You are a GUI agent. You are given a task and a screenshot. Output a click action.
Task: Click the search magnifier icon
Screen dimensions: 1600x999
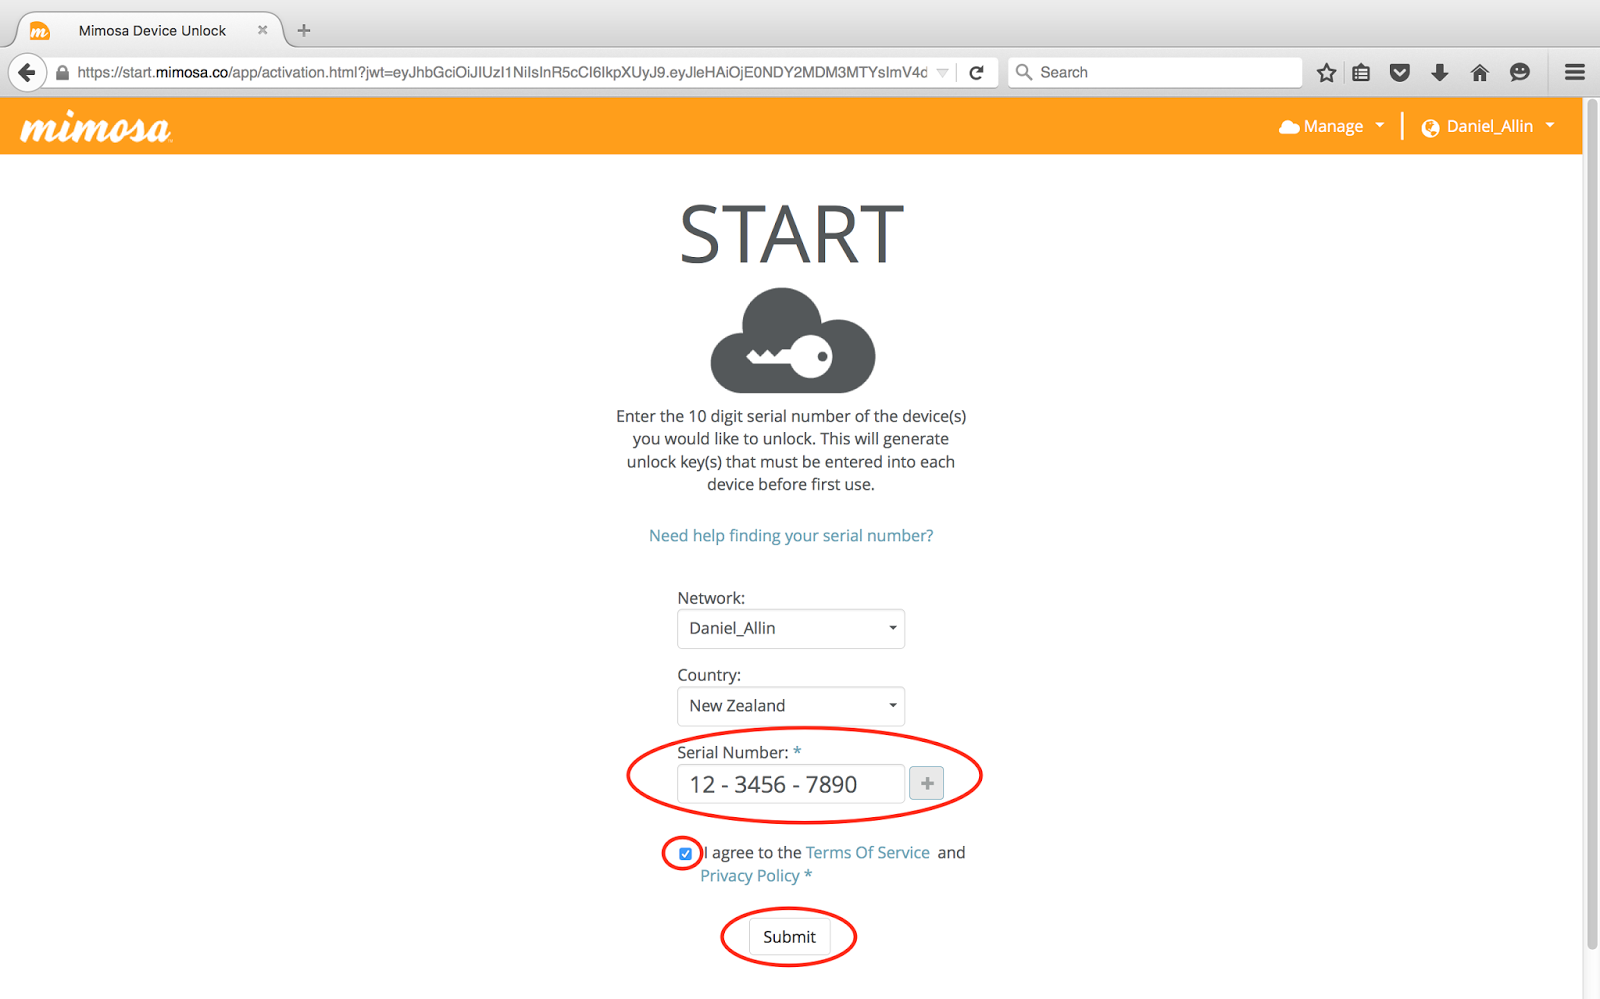1024,72
